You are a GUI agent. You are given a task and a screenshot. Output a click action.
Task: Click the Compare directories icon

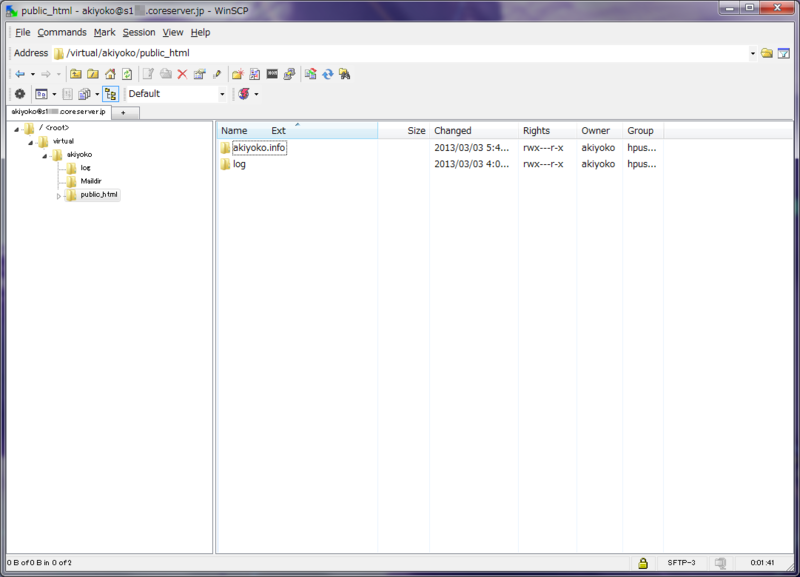point(310,74)
